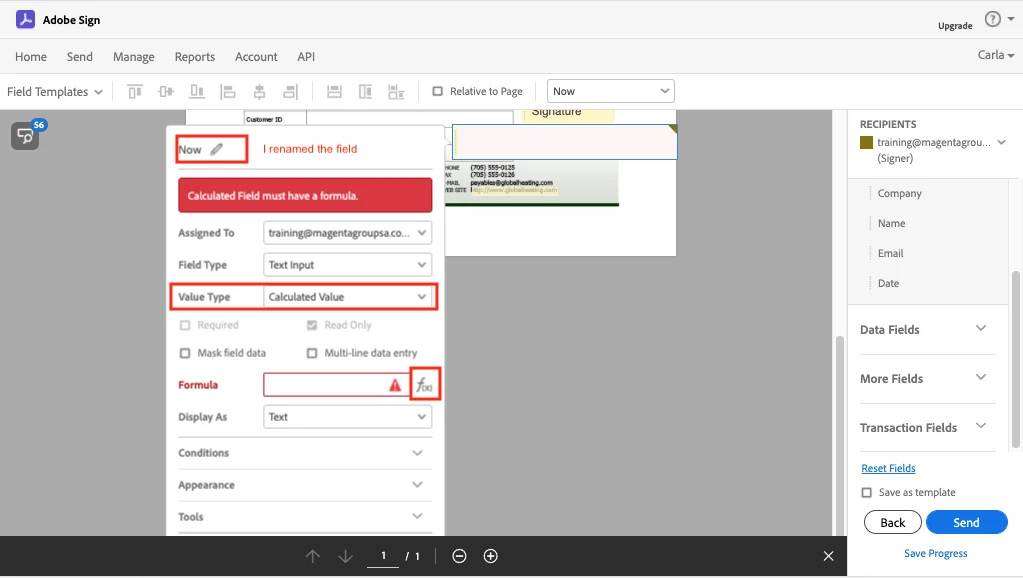Select the highlighted field on the document

tap(564, 142)
